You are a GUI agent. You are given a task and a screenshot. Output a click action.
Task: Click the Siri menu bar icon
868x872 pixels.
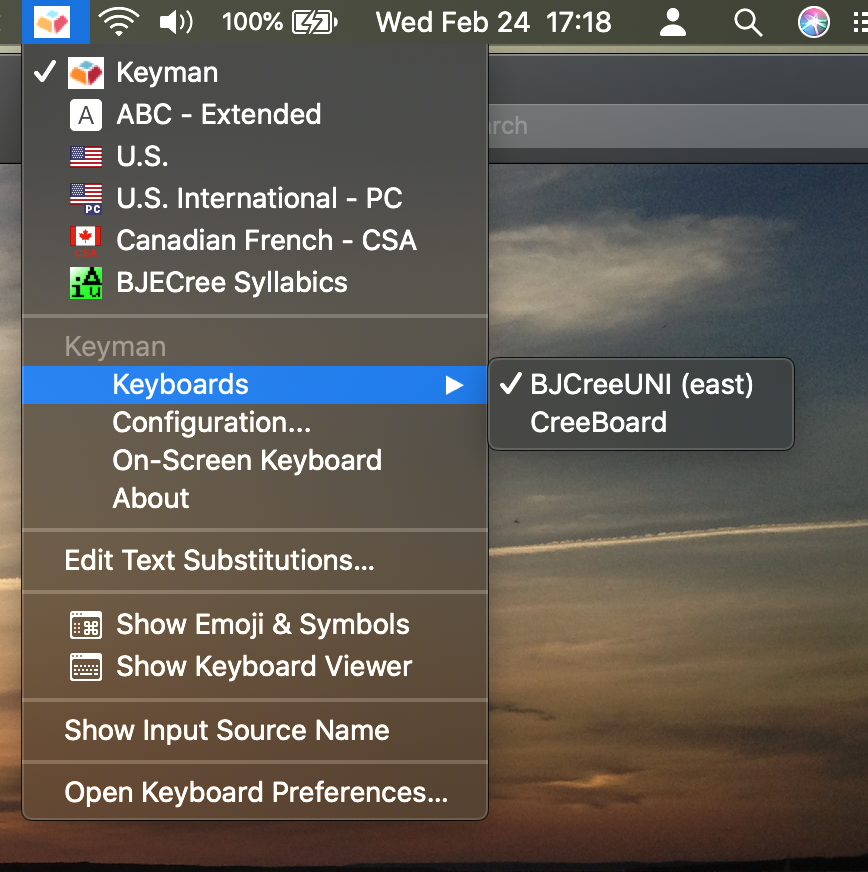tap(813, 21)
